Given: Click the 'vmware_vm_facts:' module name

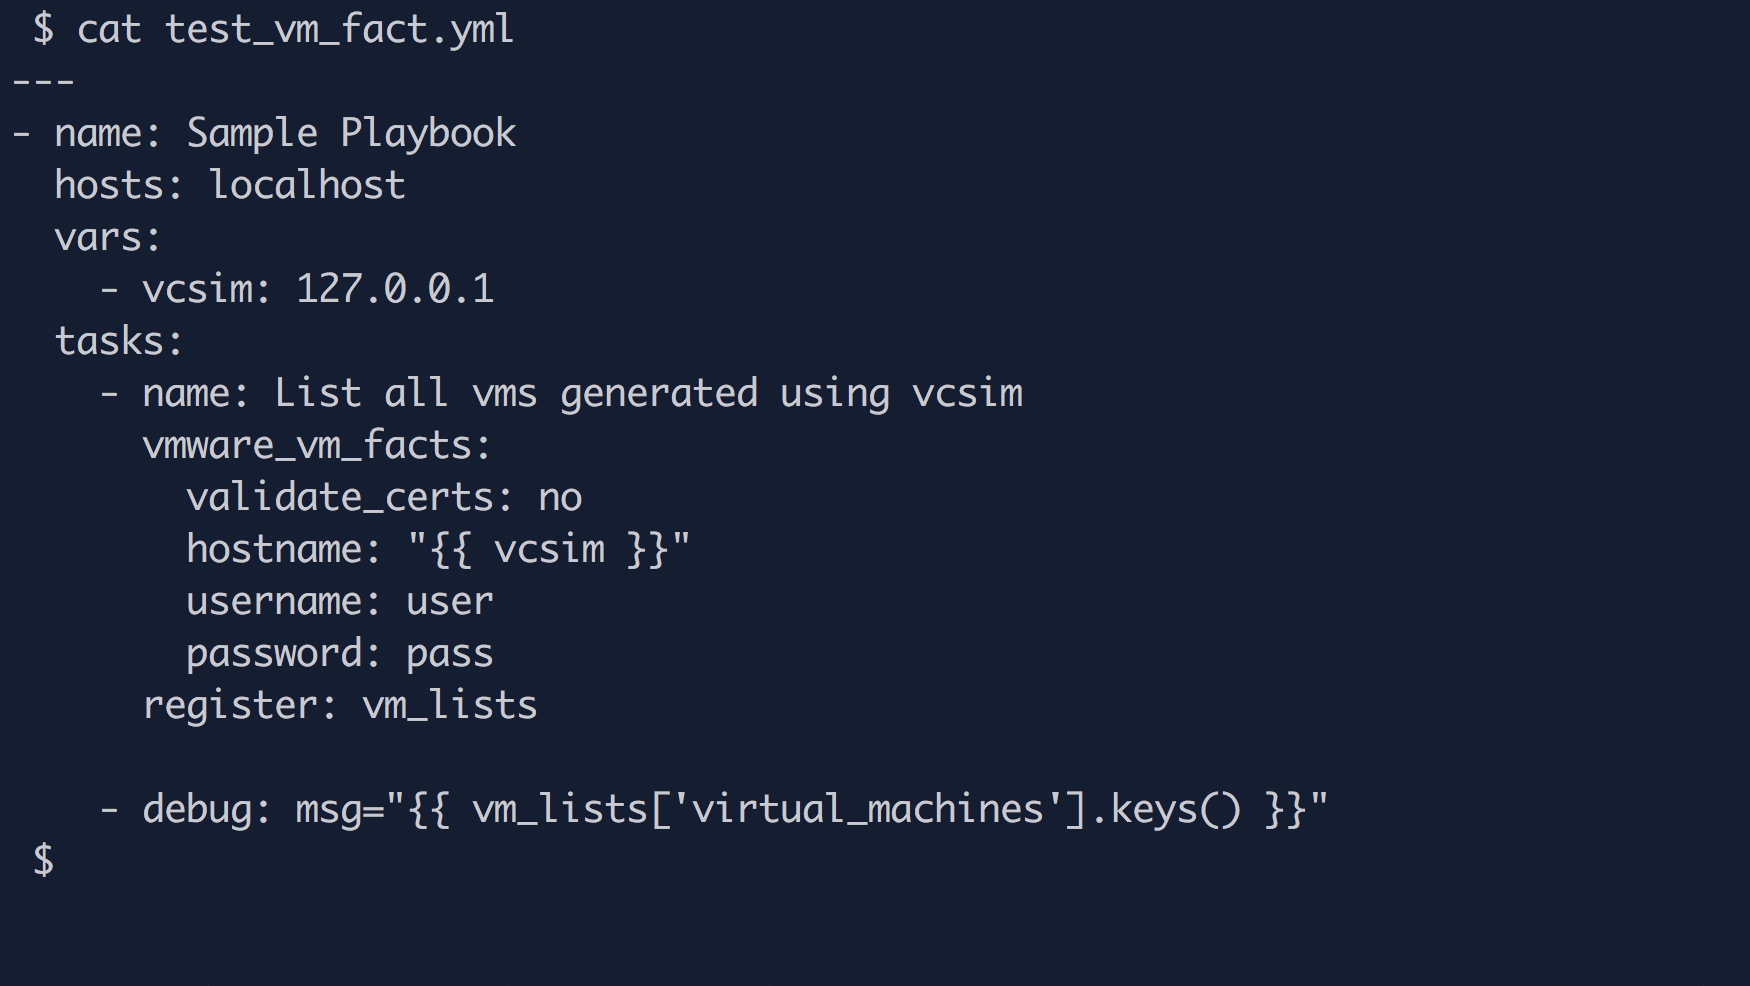Looking at the screenshot, I should [x=317, y=446].
